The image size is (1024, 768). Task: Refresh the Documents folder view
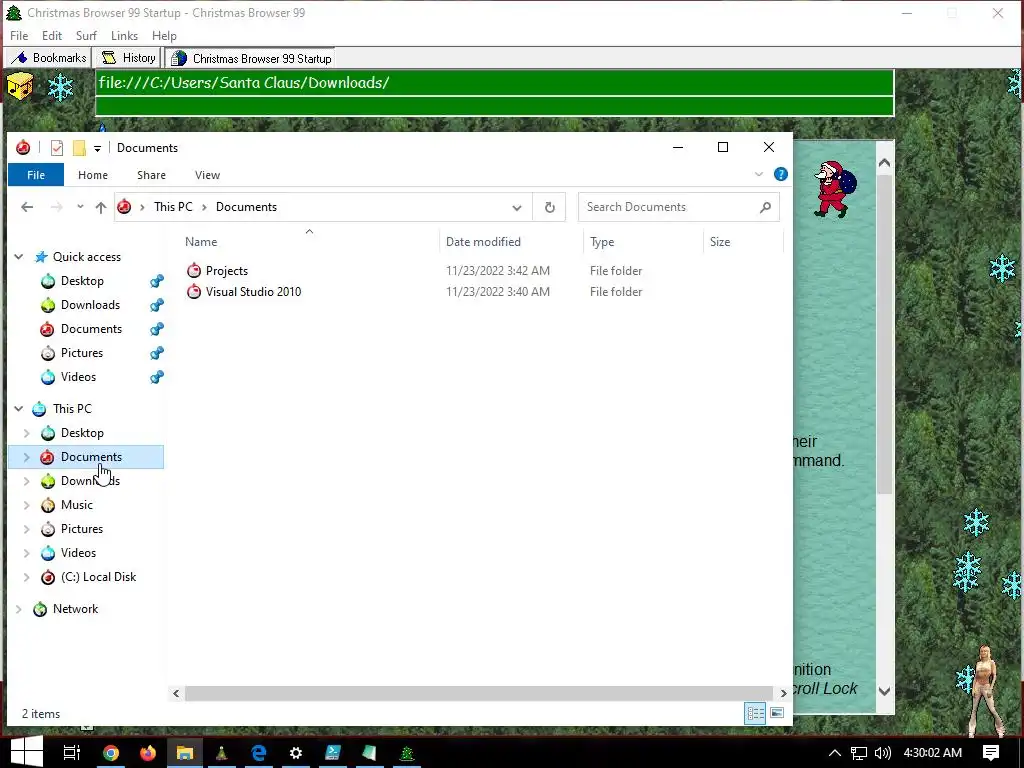549,207
